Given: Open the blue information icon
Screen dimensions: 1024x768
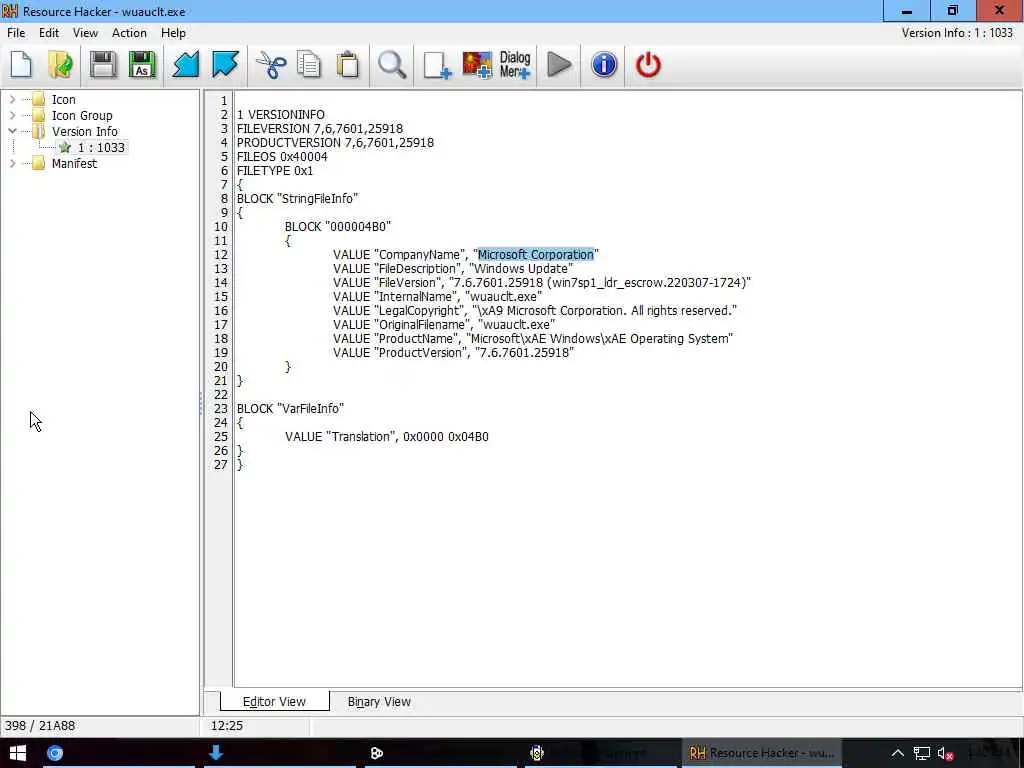Looking at the screenshot, I should tap(604, 65).
